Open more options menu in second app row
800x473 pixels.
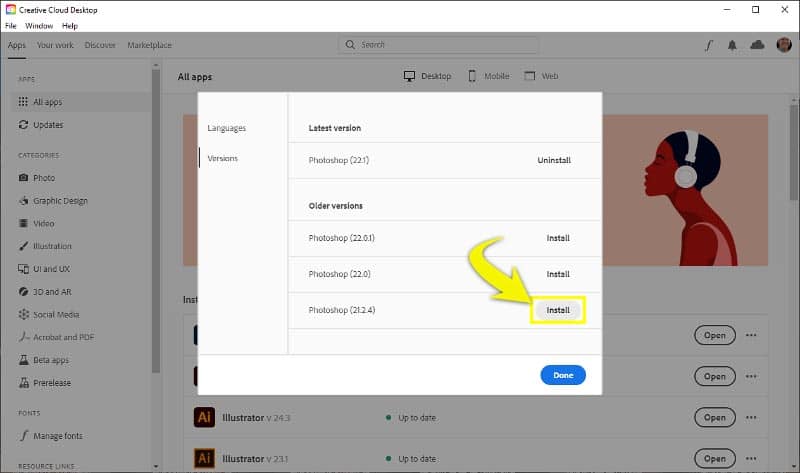pyautogui.click(x=751, y=376)
